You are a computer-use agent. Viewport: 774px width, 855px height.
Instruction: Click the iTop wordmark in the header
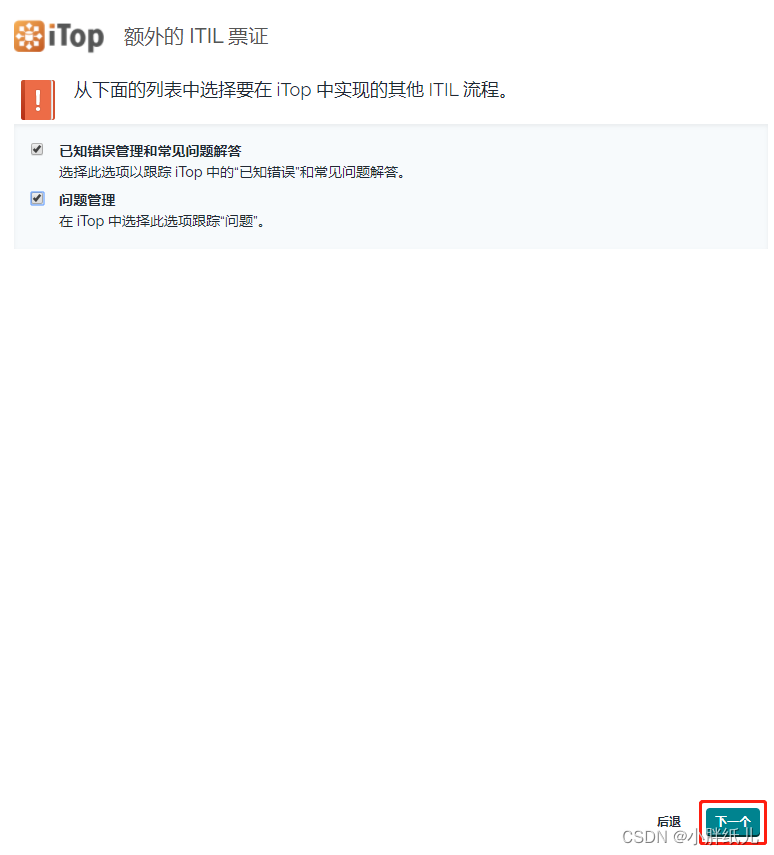tap(76, 37)
